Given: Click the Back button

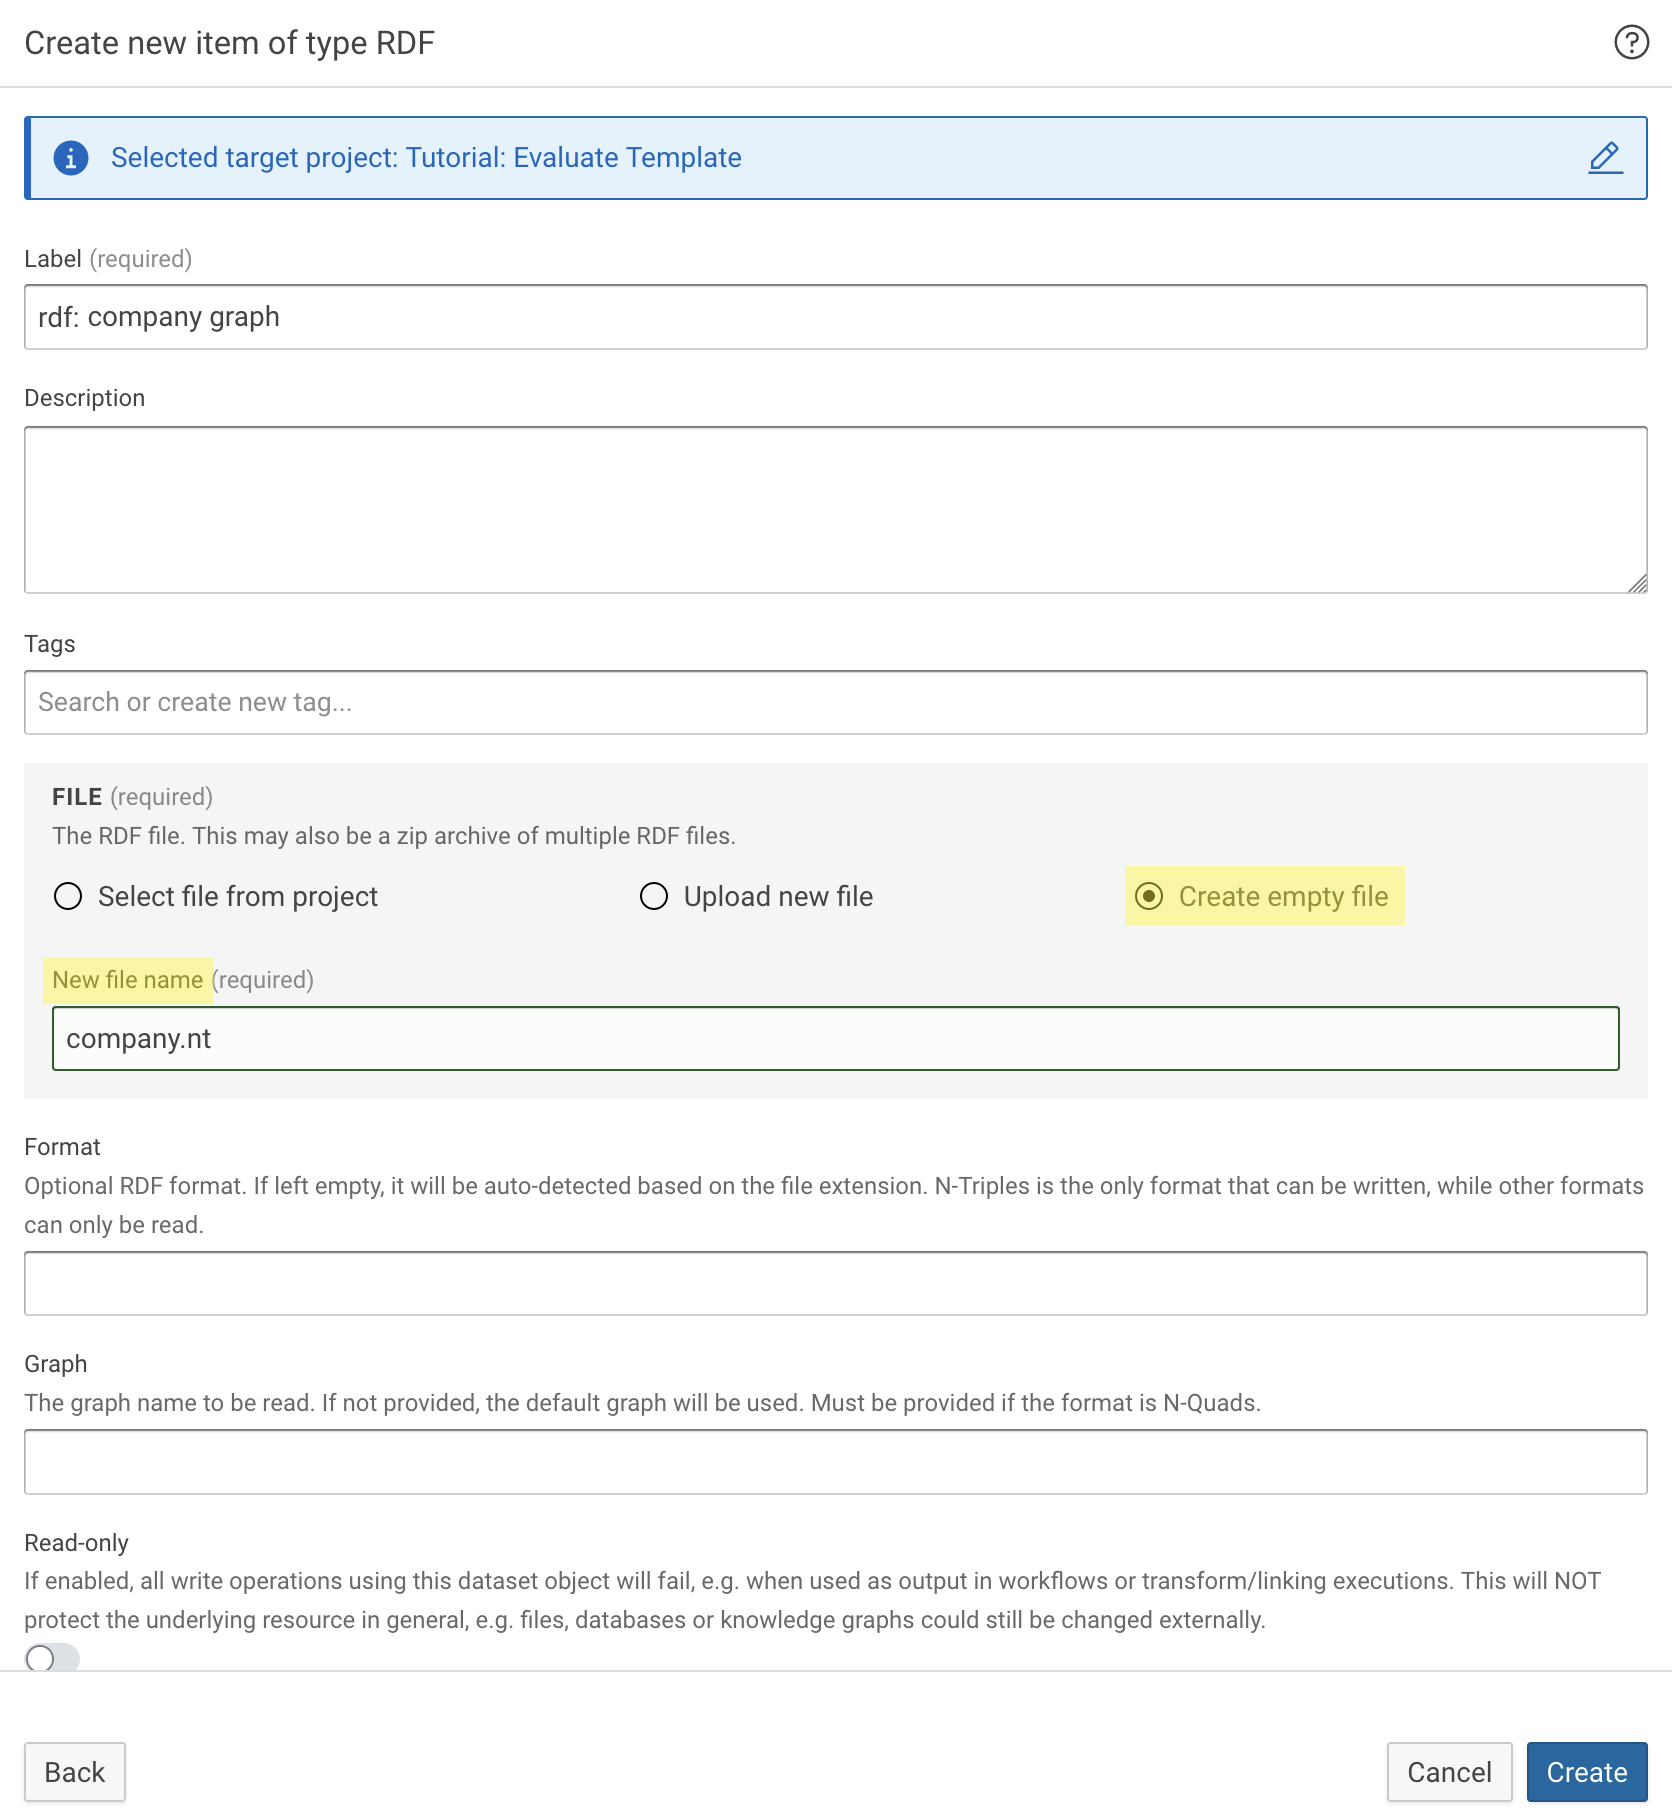Looking at the screenshot, I should [x=74, y=1772].
